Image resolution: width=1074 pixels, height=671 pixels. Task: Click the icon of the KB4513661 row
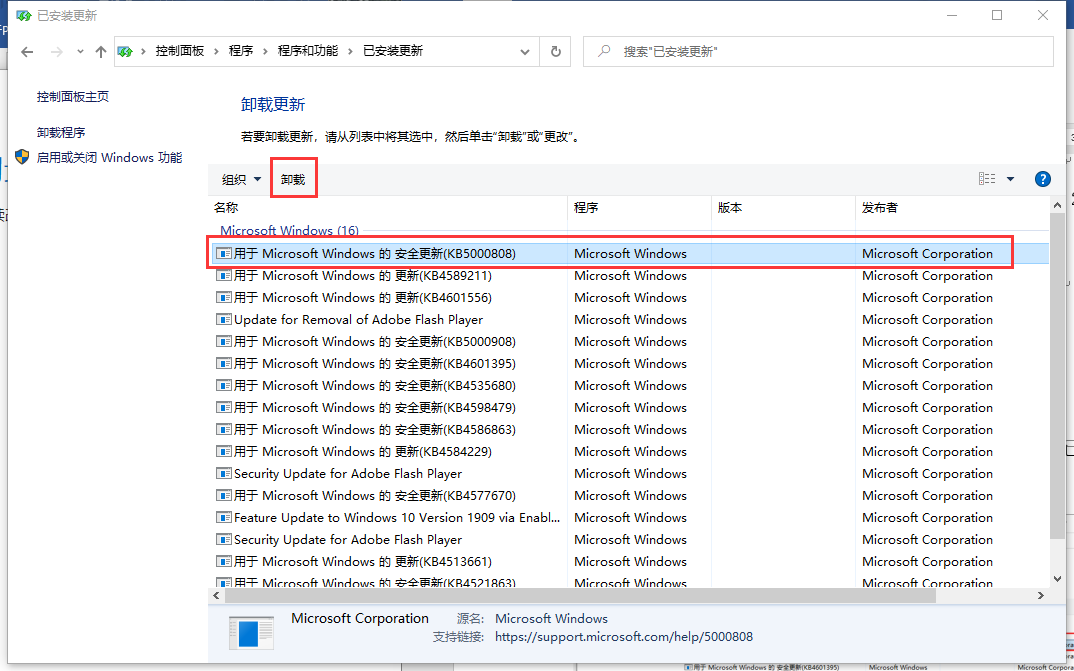(223, 561)
